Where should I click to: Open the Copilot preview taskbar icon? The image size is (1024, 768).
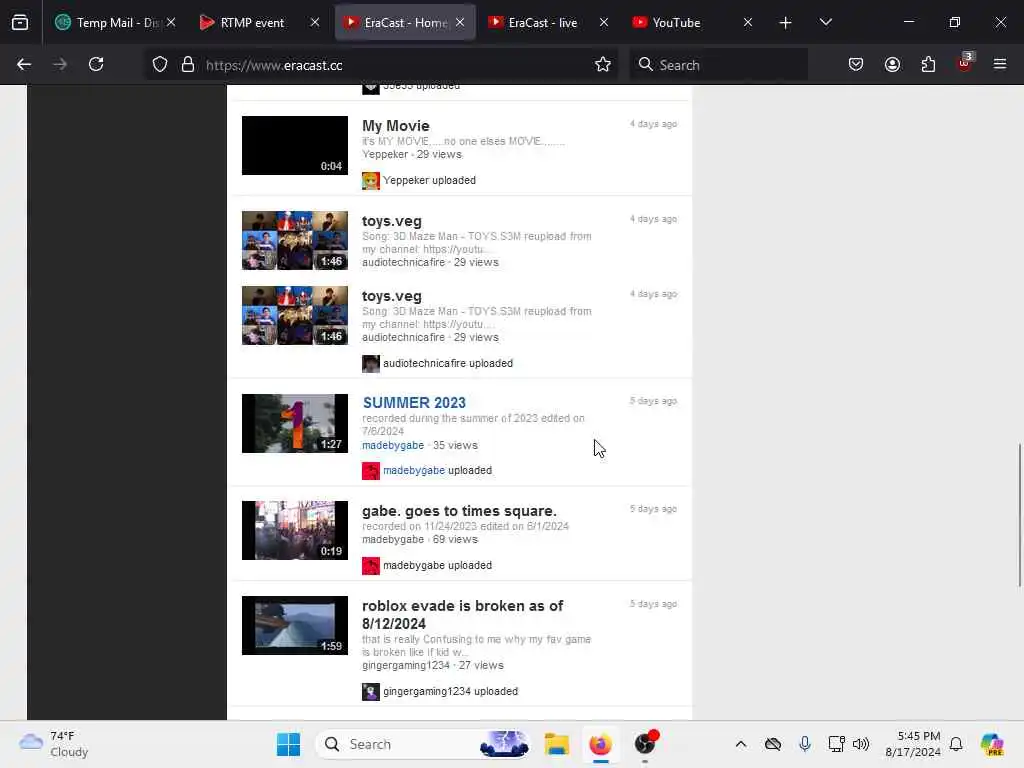point(992,744)
